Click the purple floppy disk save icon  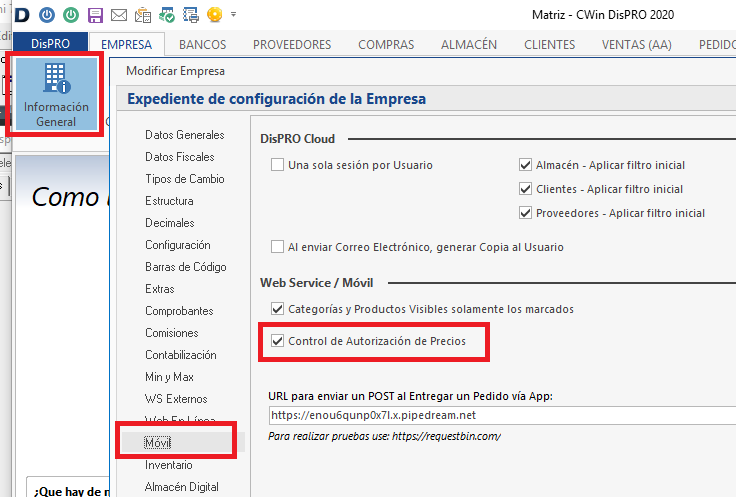click(95, 15)
